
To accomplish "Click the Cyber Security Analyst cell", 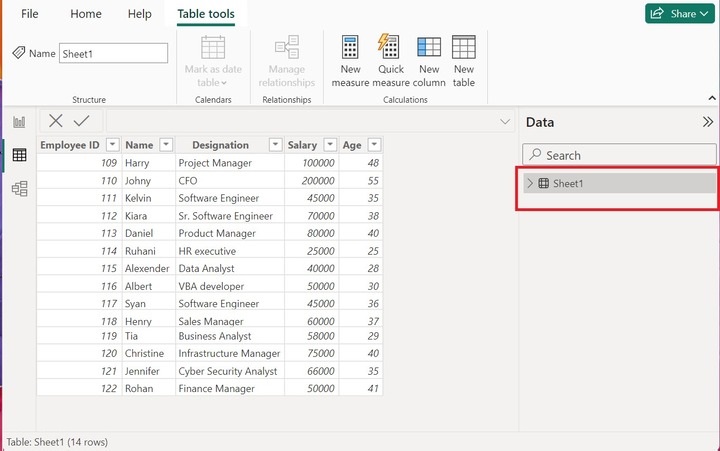I will [x=230, y=371].
